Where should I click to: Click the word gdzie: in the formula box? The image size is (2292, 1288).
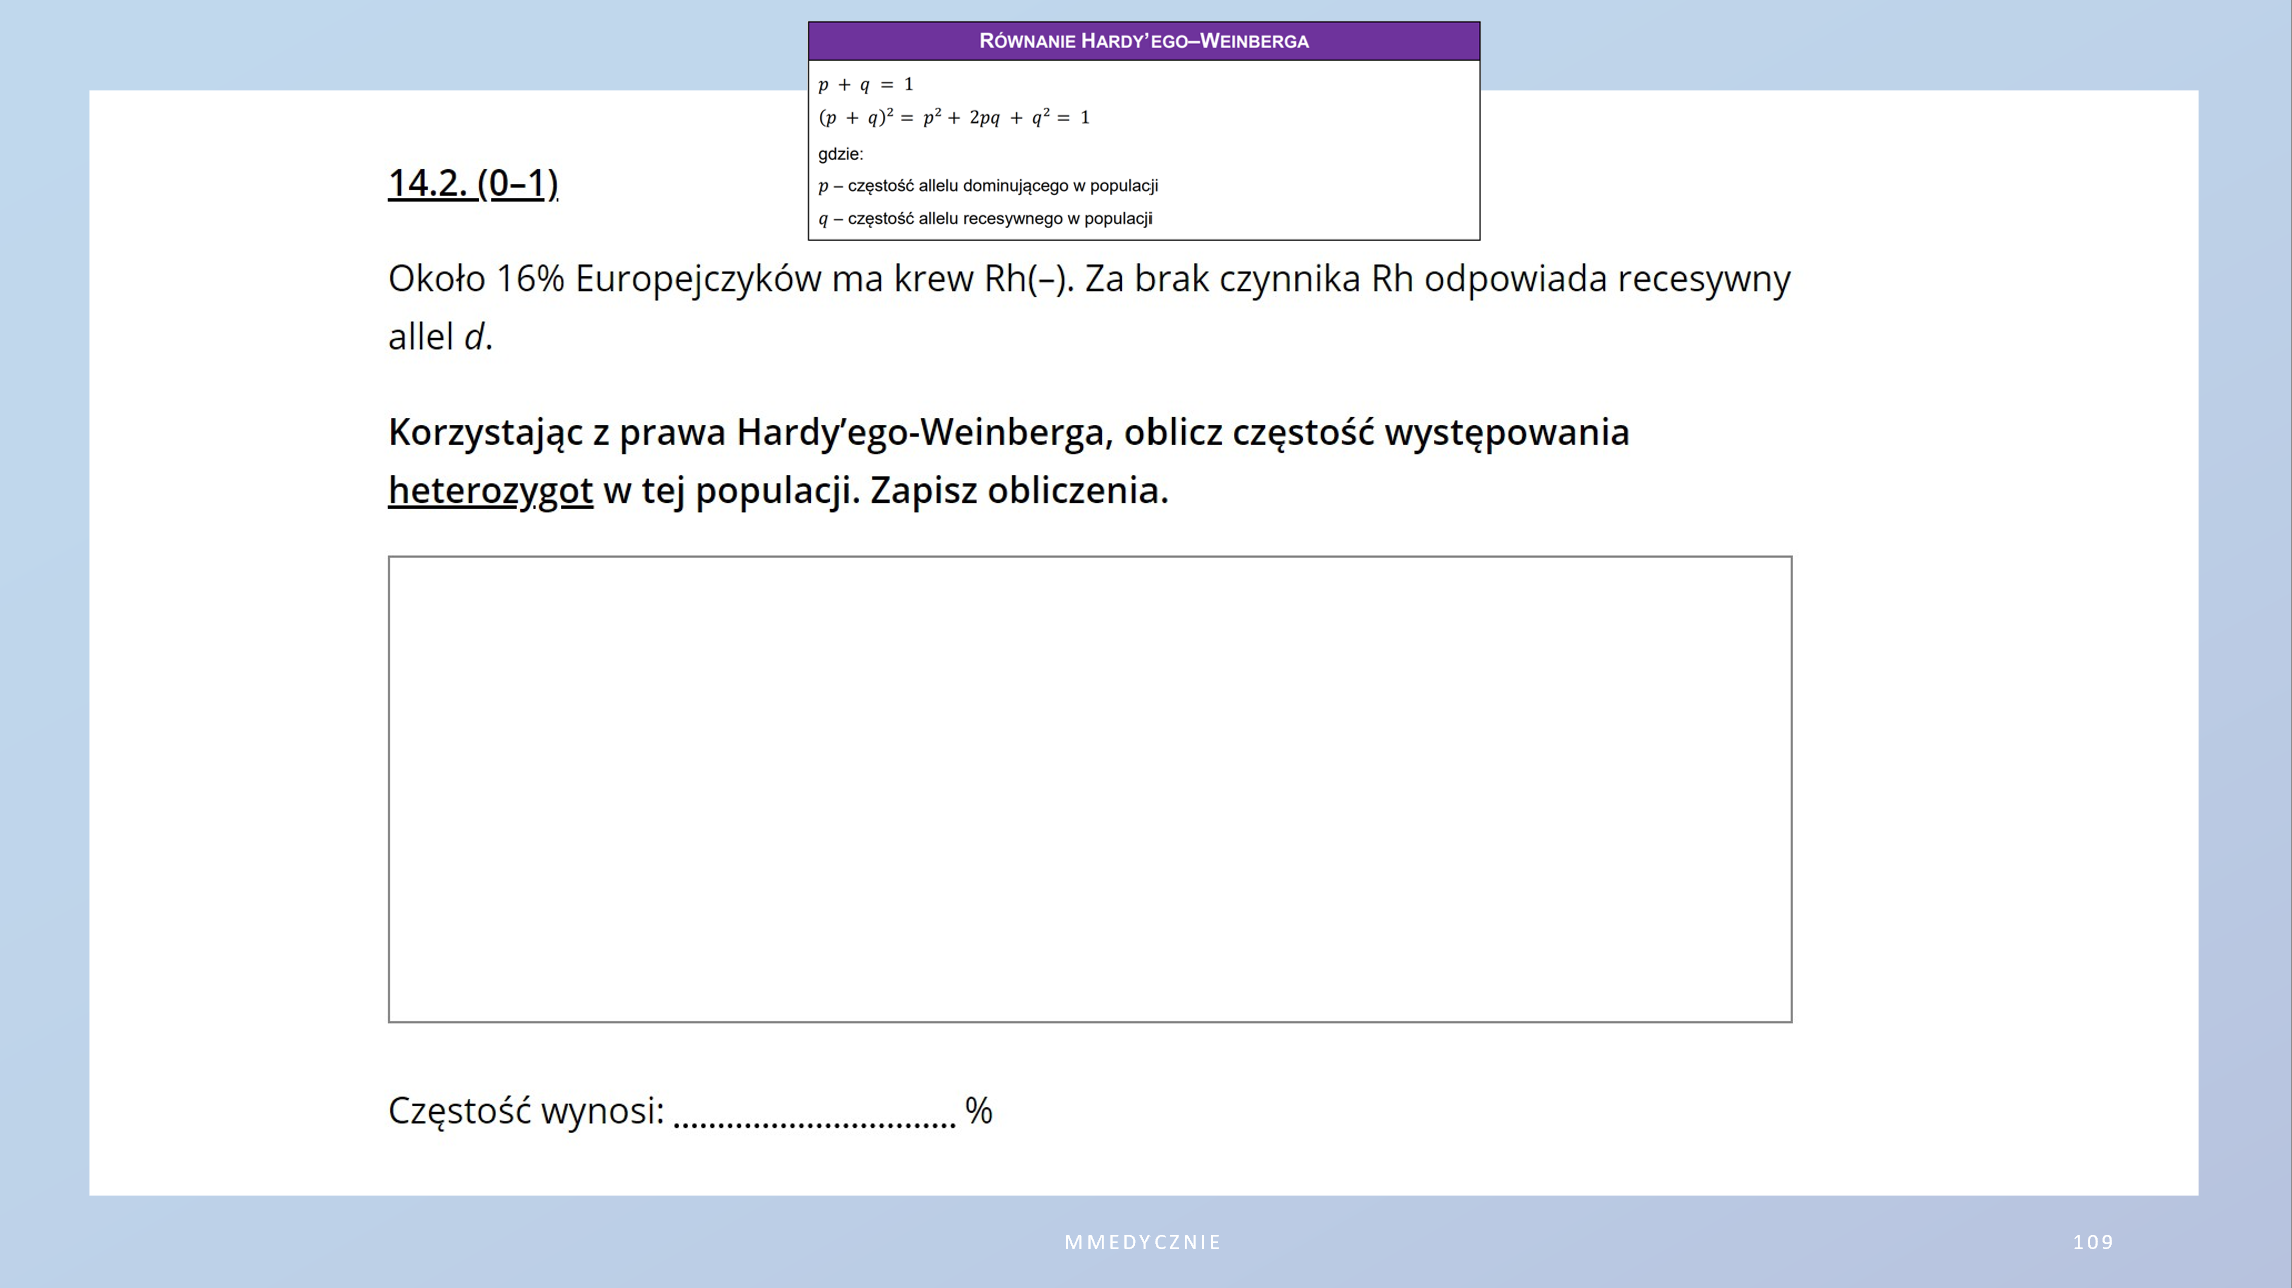[840, 154]
